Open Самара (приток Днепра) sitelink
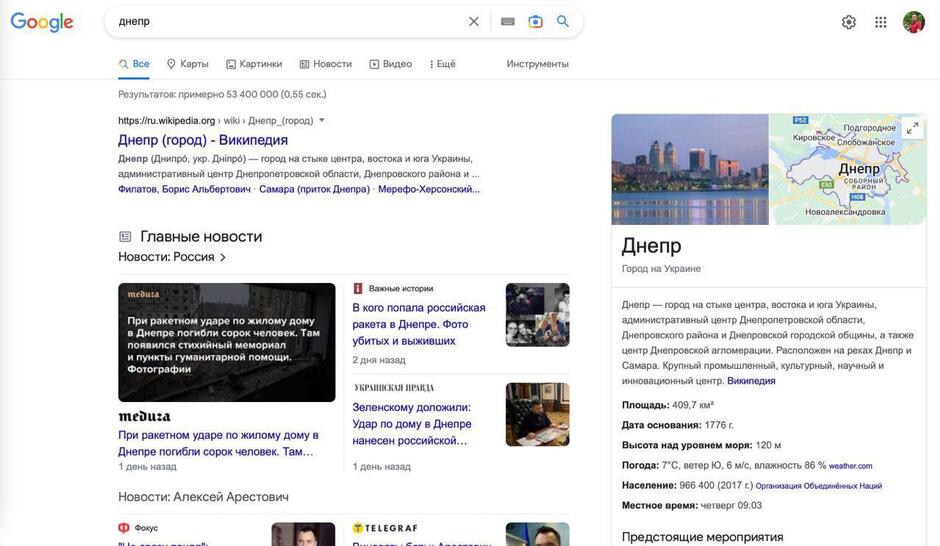940x546 pixels. pyautogui.click(x=314, y=189)
